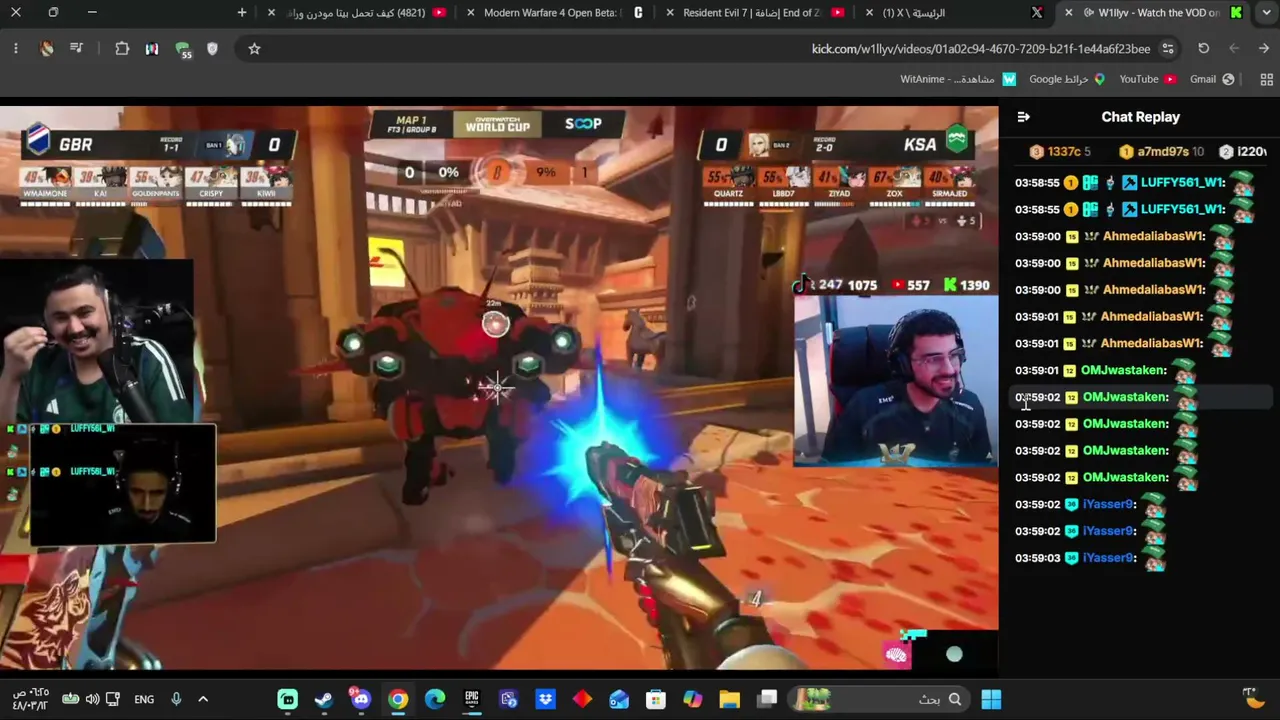The image size is (1280, 720).
Task: Click the shield extension icon
Action: point(212,48)
